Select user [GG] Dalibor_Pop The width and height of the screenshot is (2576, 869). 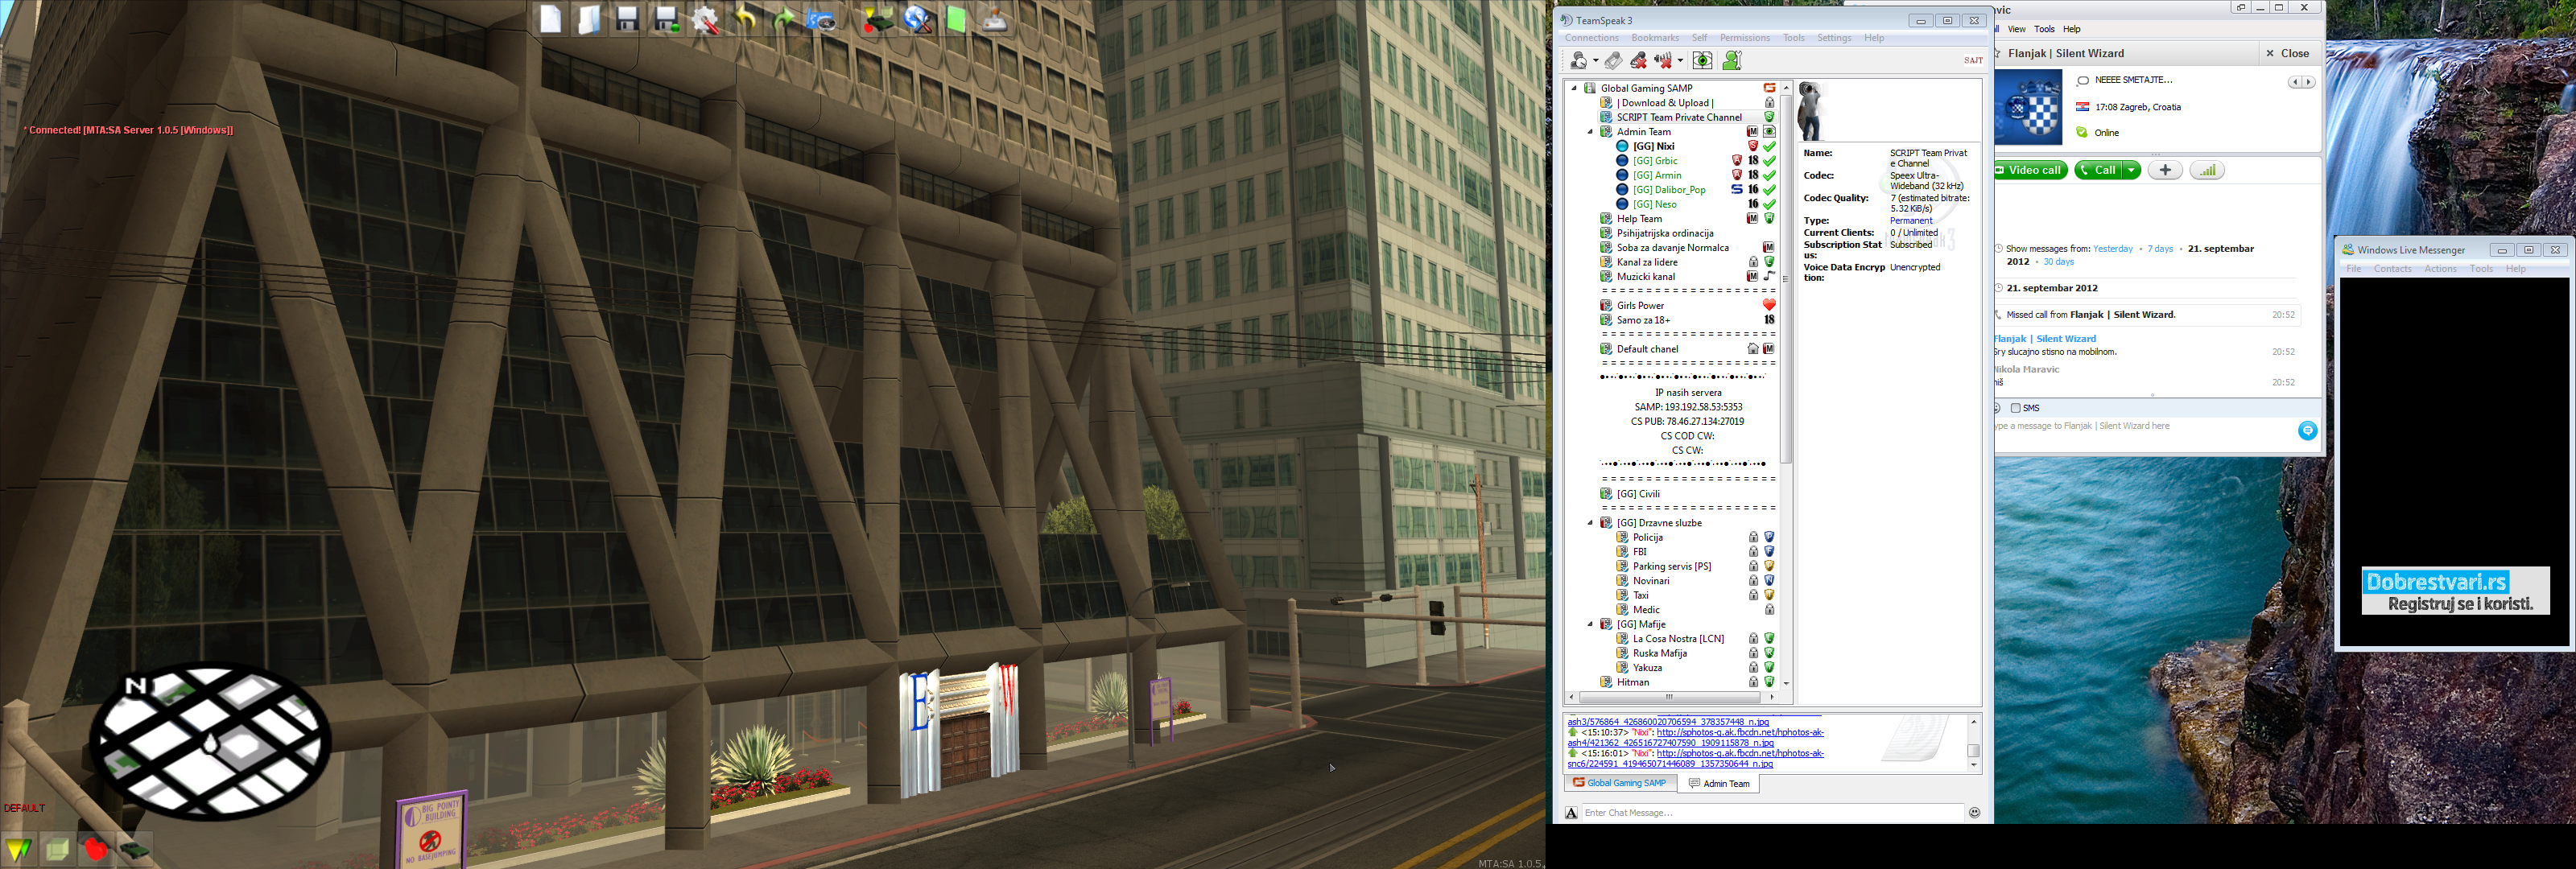click(x=1669, y=190)
